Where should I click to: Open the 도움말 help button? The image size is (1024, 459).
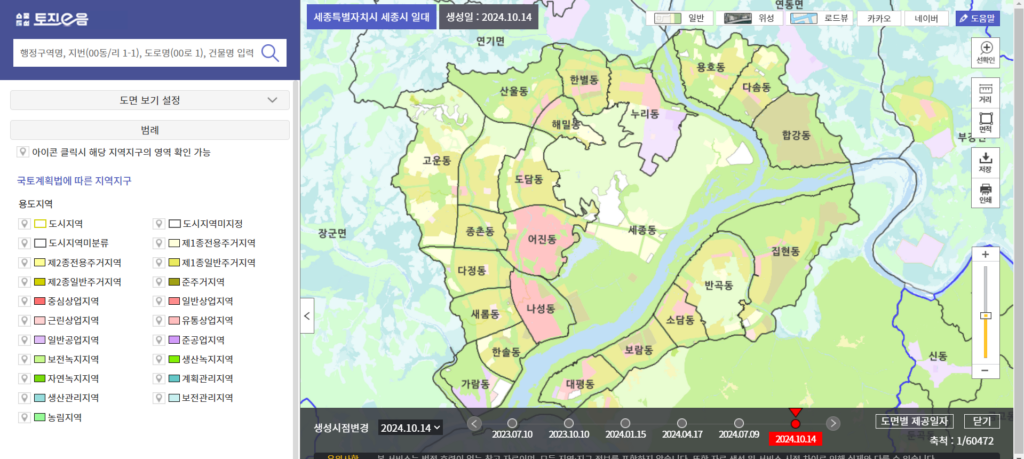coord(978,18)
